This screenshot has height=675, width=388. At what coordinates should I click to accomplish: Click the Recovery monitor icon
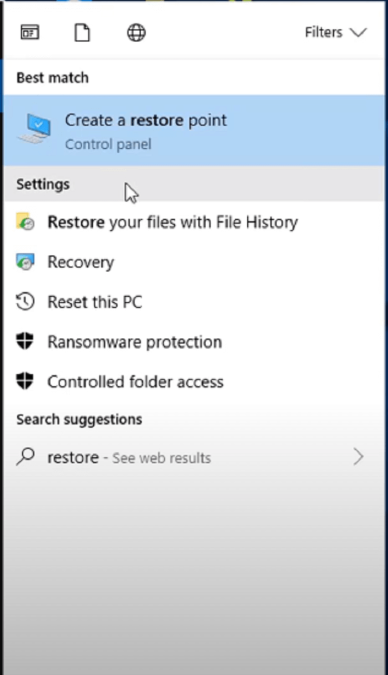25,262
